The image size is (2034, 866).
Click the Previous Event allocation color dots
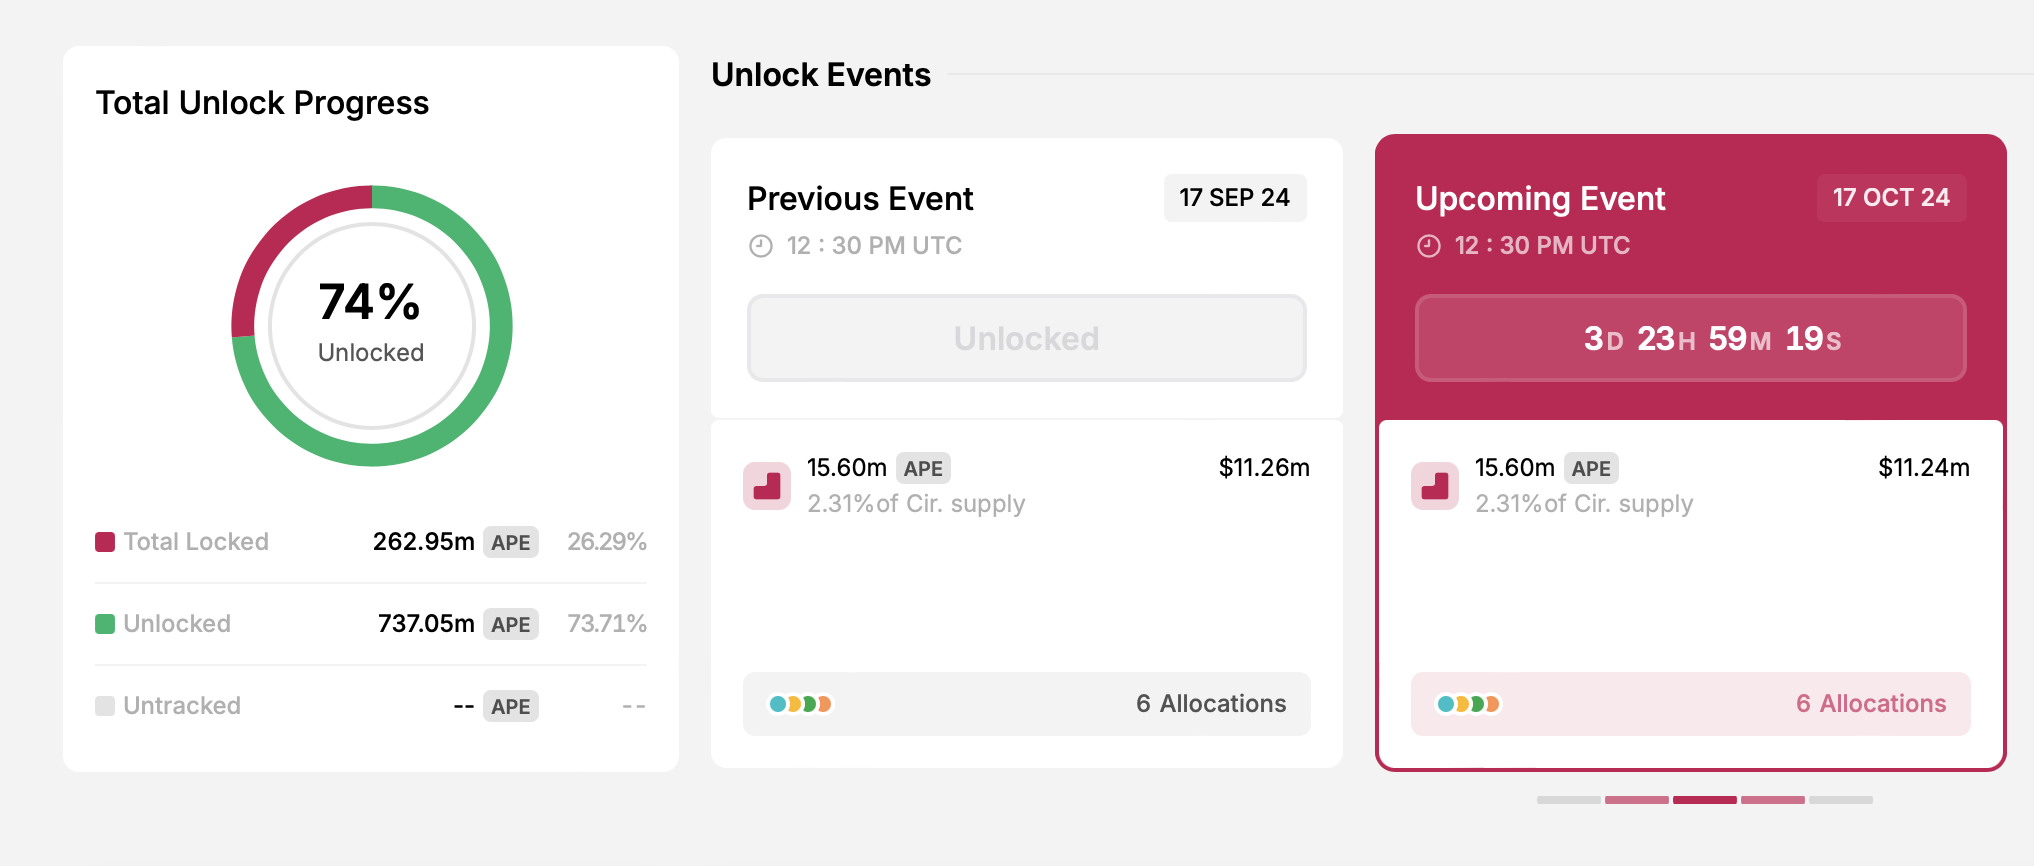click(800, 704)
